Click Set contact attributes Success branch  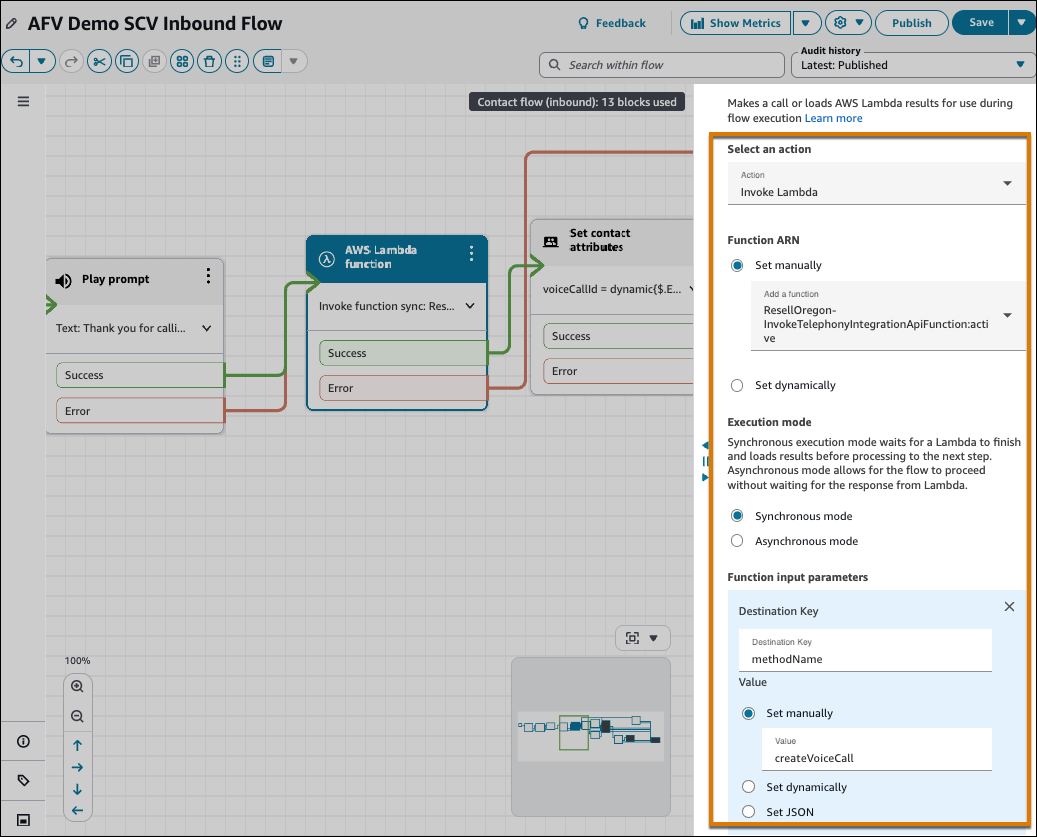[618, 336]
